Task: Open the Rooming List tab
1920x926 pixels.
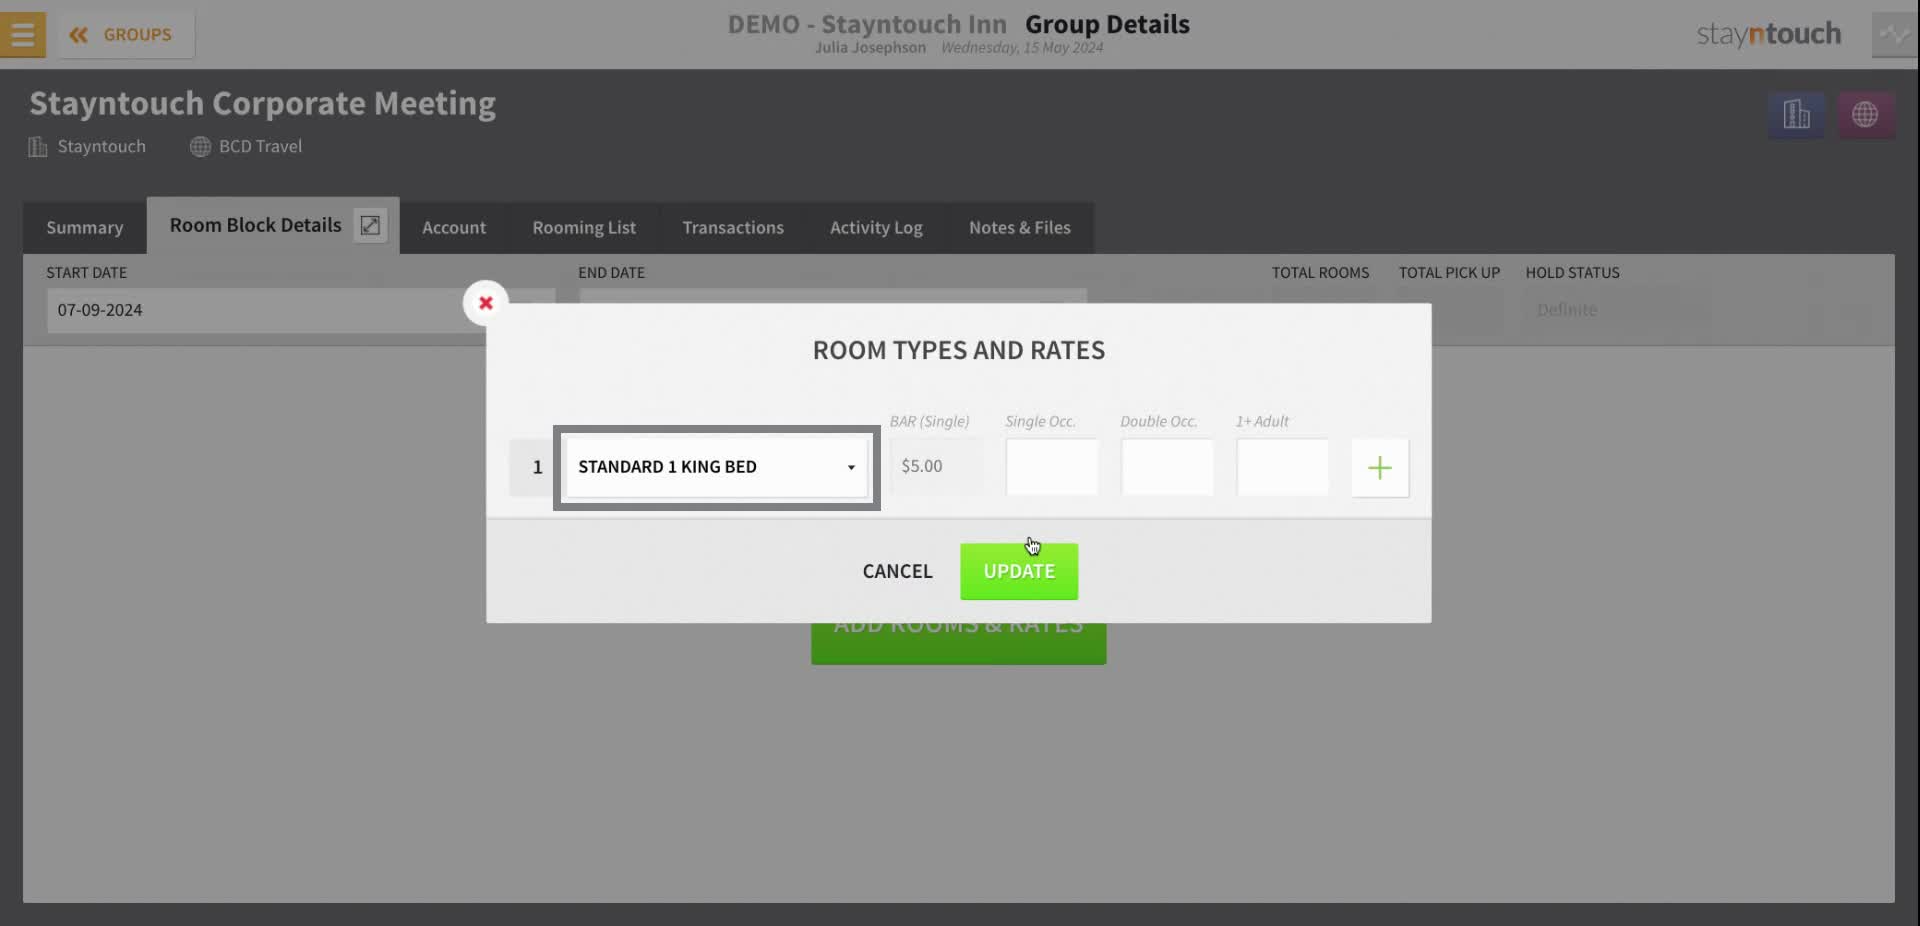Action: point(584,227)
